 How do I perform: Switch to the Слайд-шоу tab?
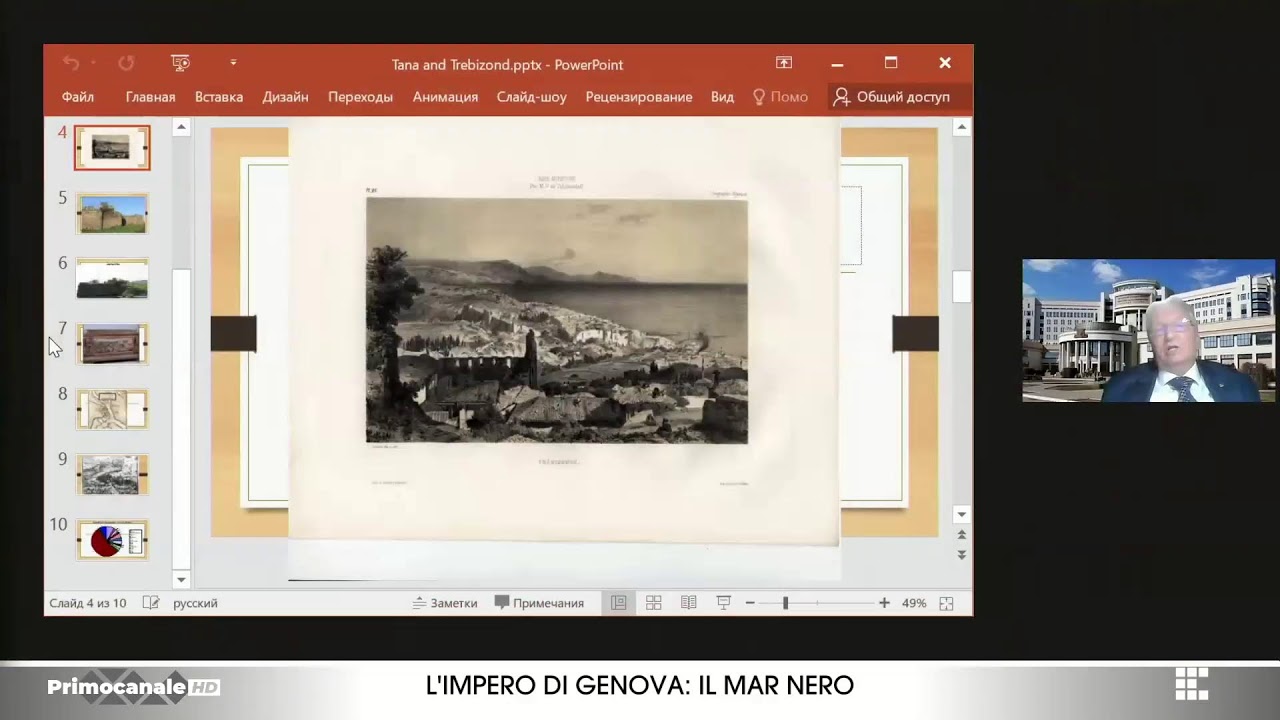(x=532, y=97)
